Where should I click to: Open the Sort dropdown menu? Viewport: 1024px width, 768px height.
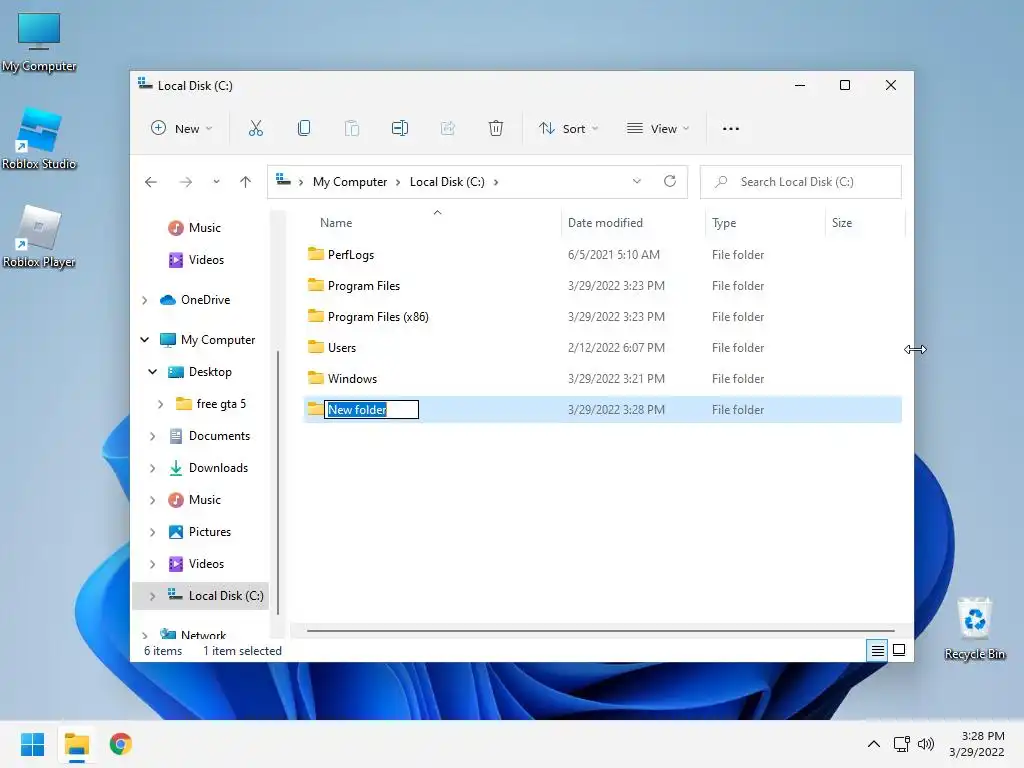(569, 129)
